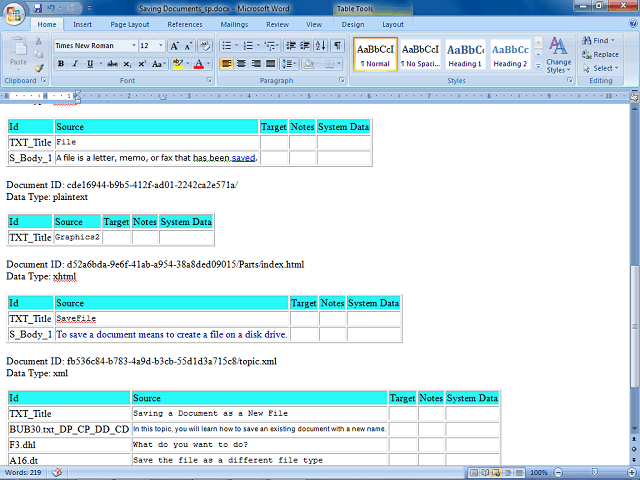The width and height of the screenshot is (640, 480).
Task: Toggle italic formatting
Action: [75, 64]
